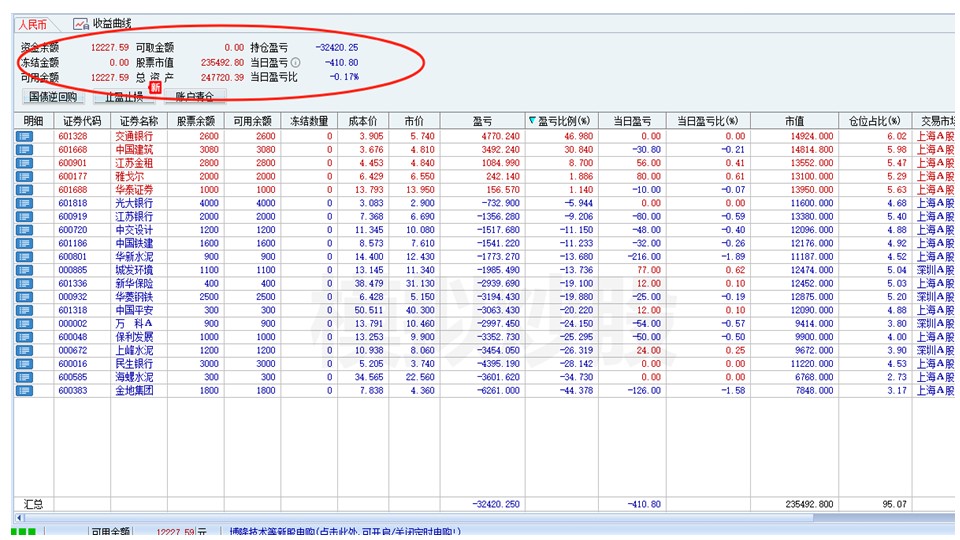Open detail icon for 万科A row
This screenshot has width=960, height=540.
[24, 324]
